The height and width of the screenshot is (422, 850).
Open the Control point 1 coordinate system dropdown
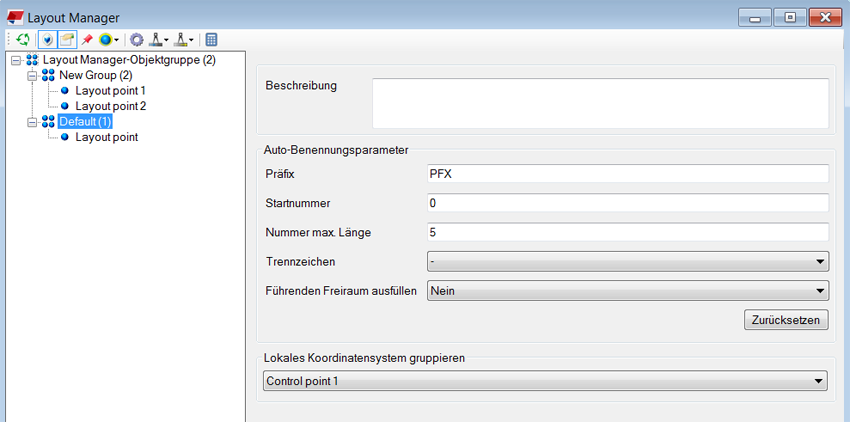545,381
